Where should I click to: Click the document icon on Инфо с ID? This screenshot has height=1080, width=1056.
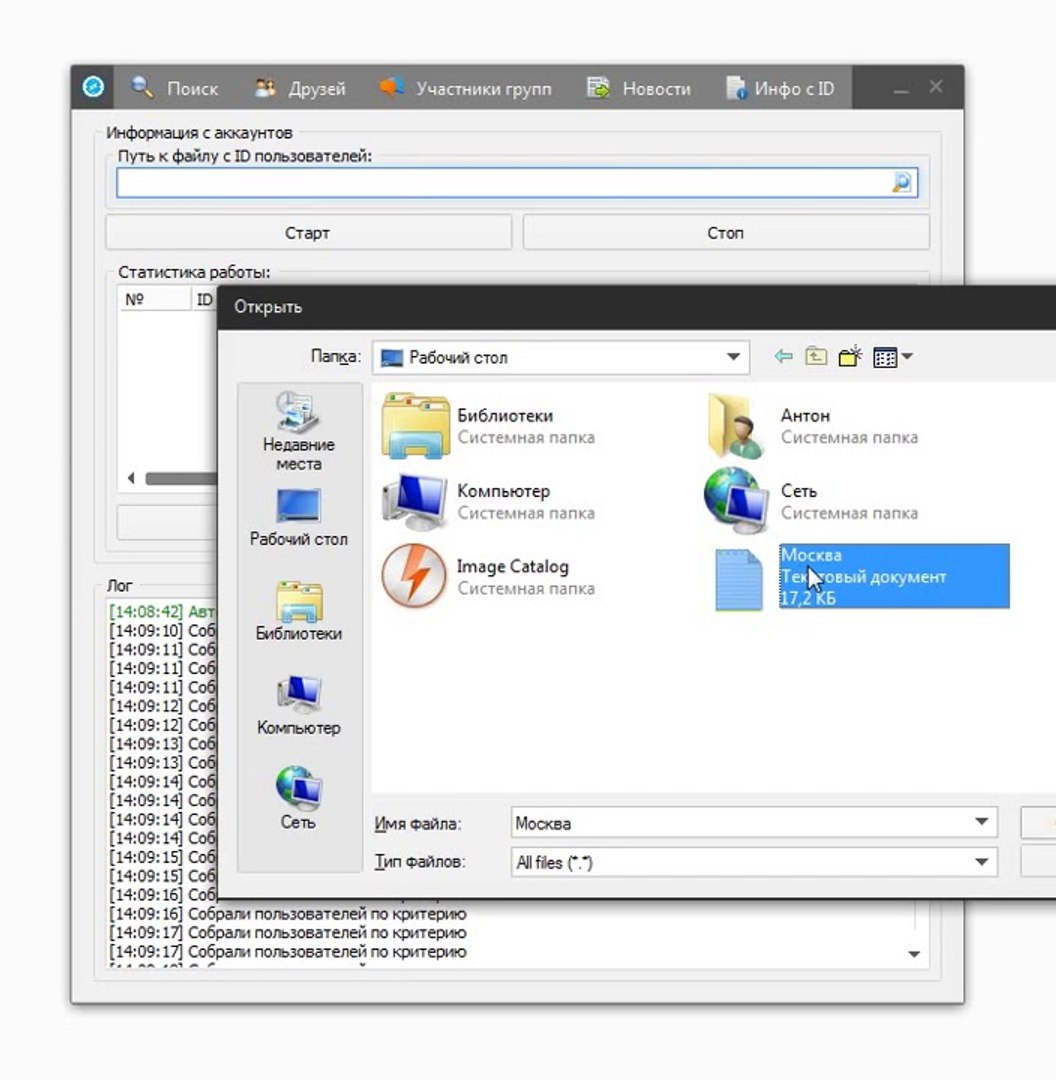pos(736,88)
